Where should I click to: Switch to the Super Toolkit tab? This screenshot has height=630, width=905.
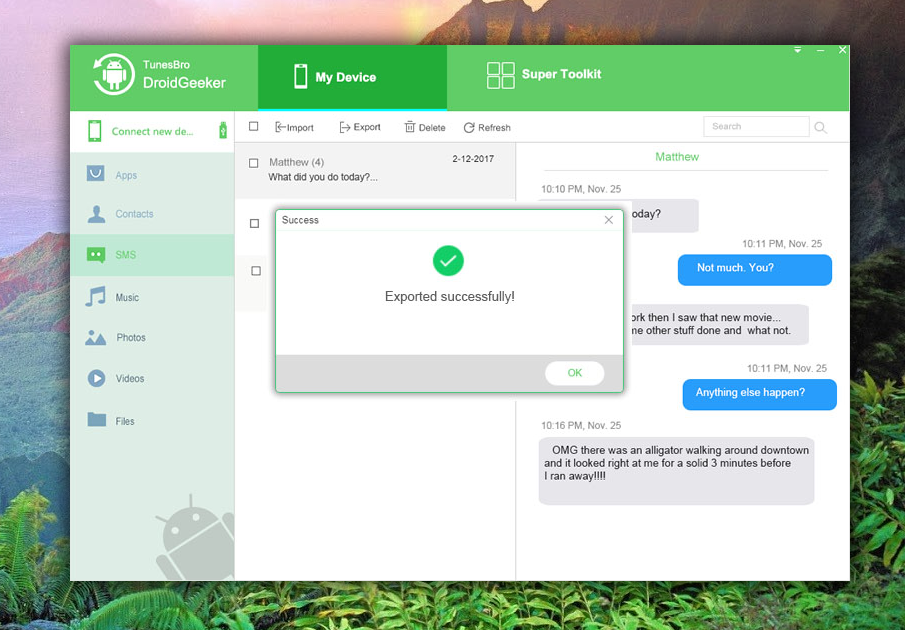pyautogui.click(x=544, y=75)
